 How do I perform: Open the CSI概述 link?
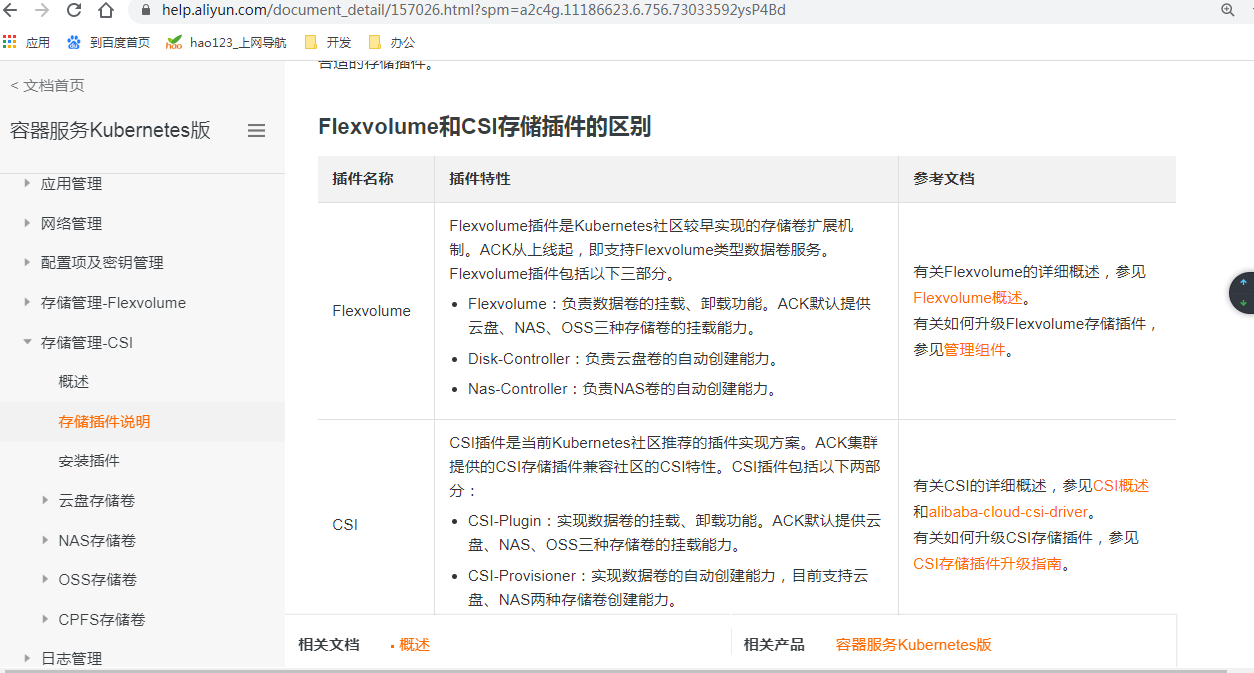coord(1121,485)
